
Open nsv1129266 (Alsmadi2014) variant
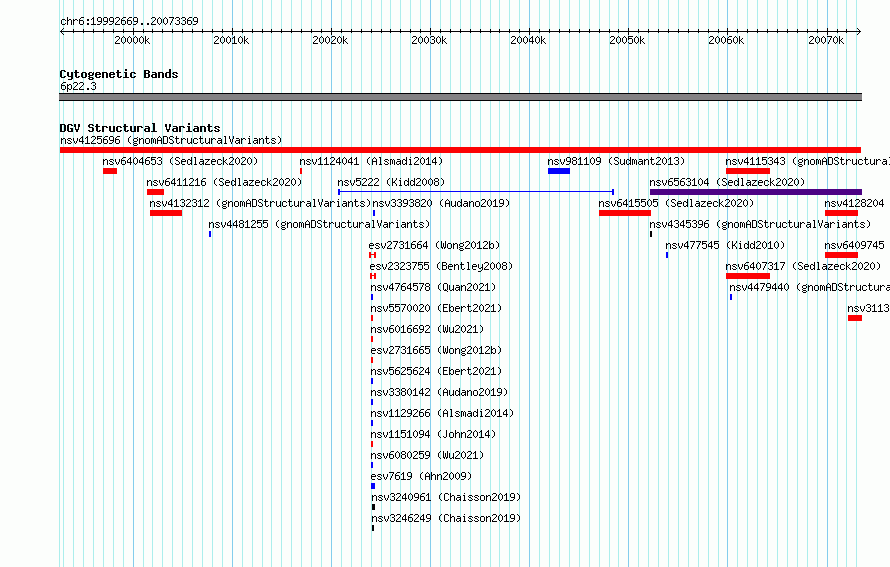coord(442,413)
